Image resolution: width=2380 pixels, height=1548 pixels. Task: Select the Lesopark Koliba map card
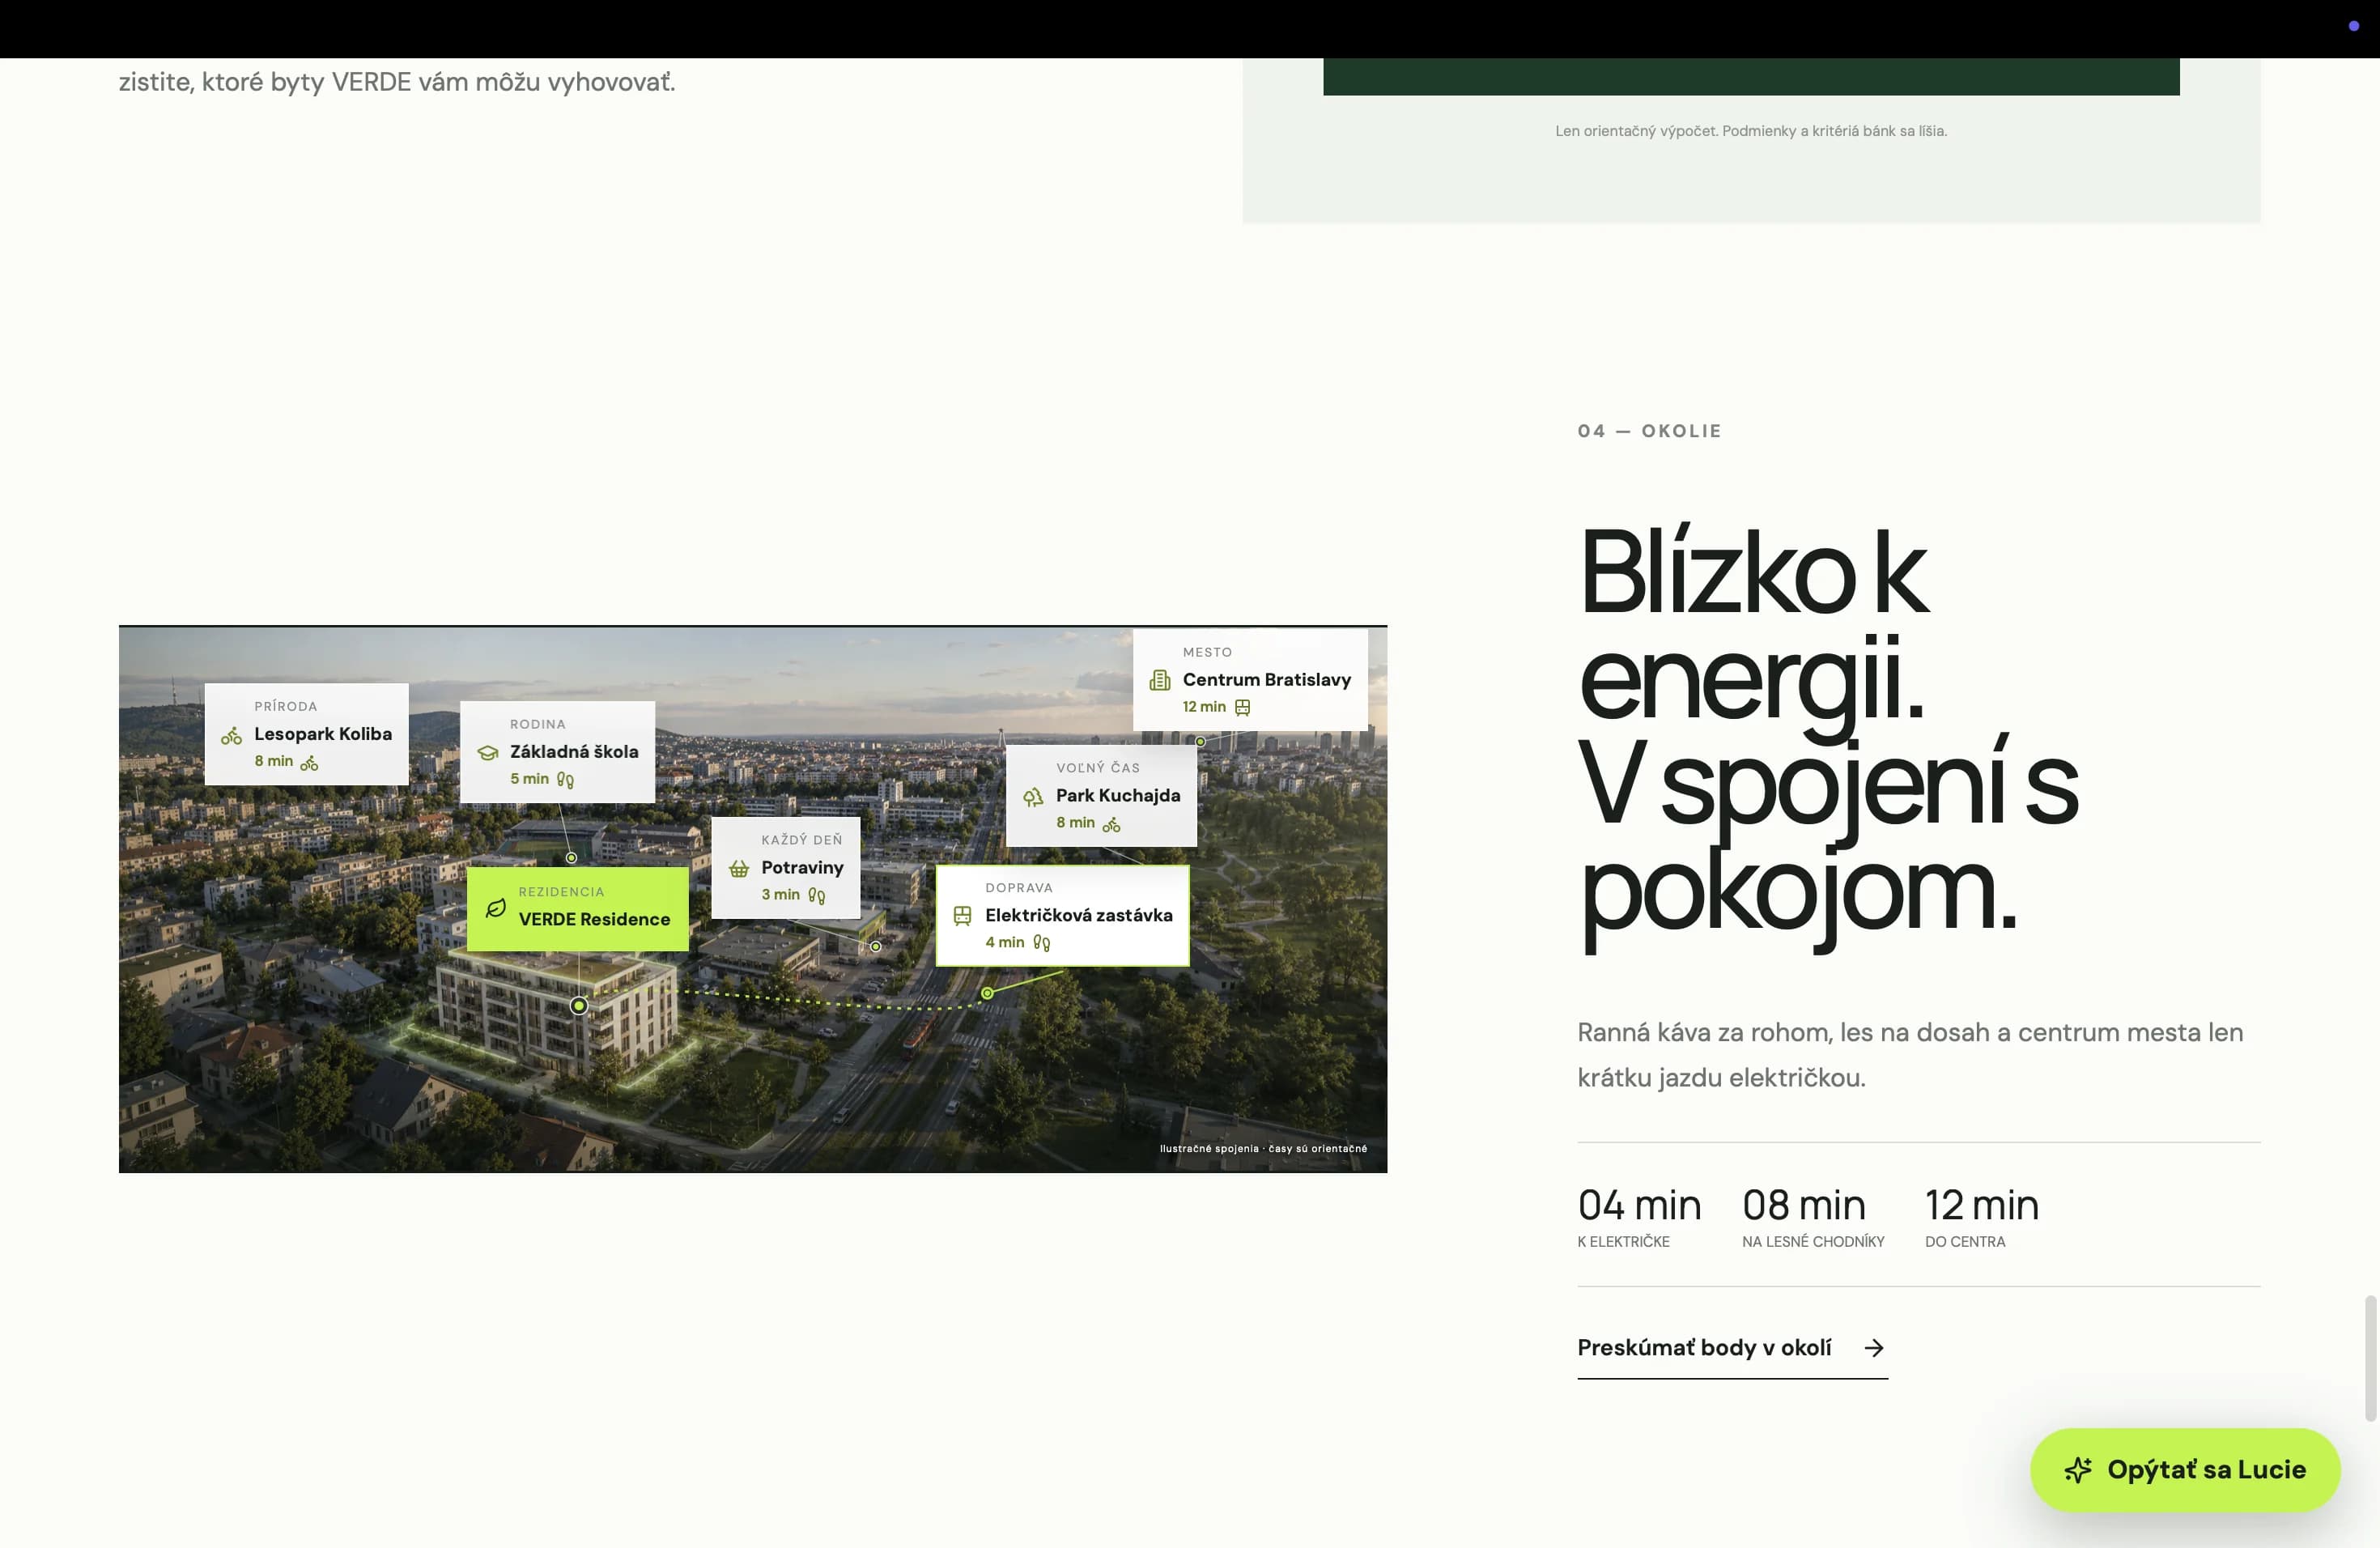tap(306, 734)
